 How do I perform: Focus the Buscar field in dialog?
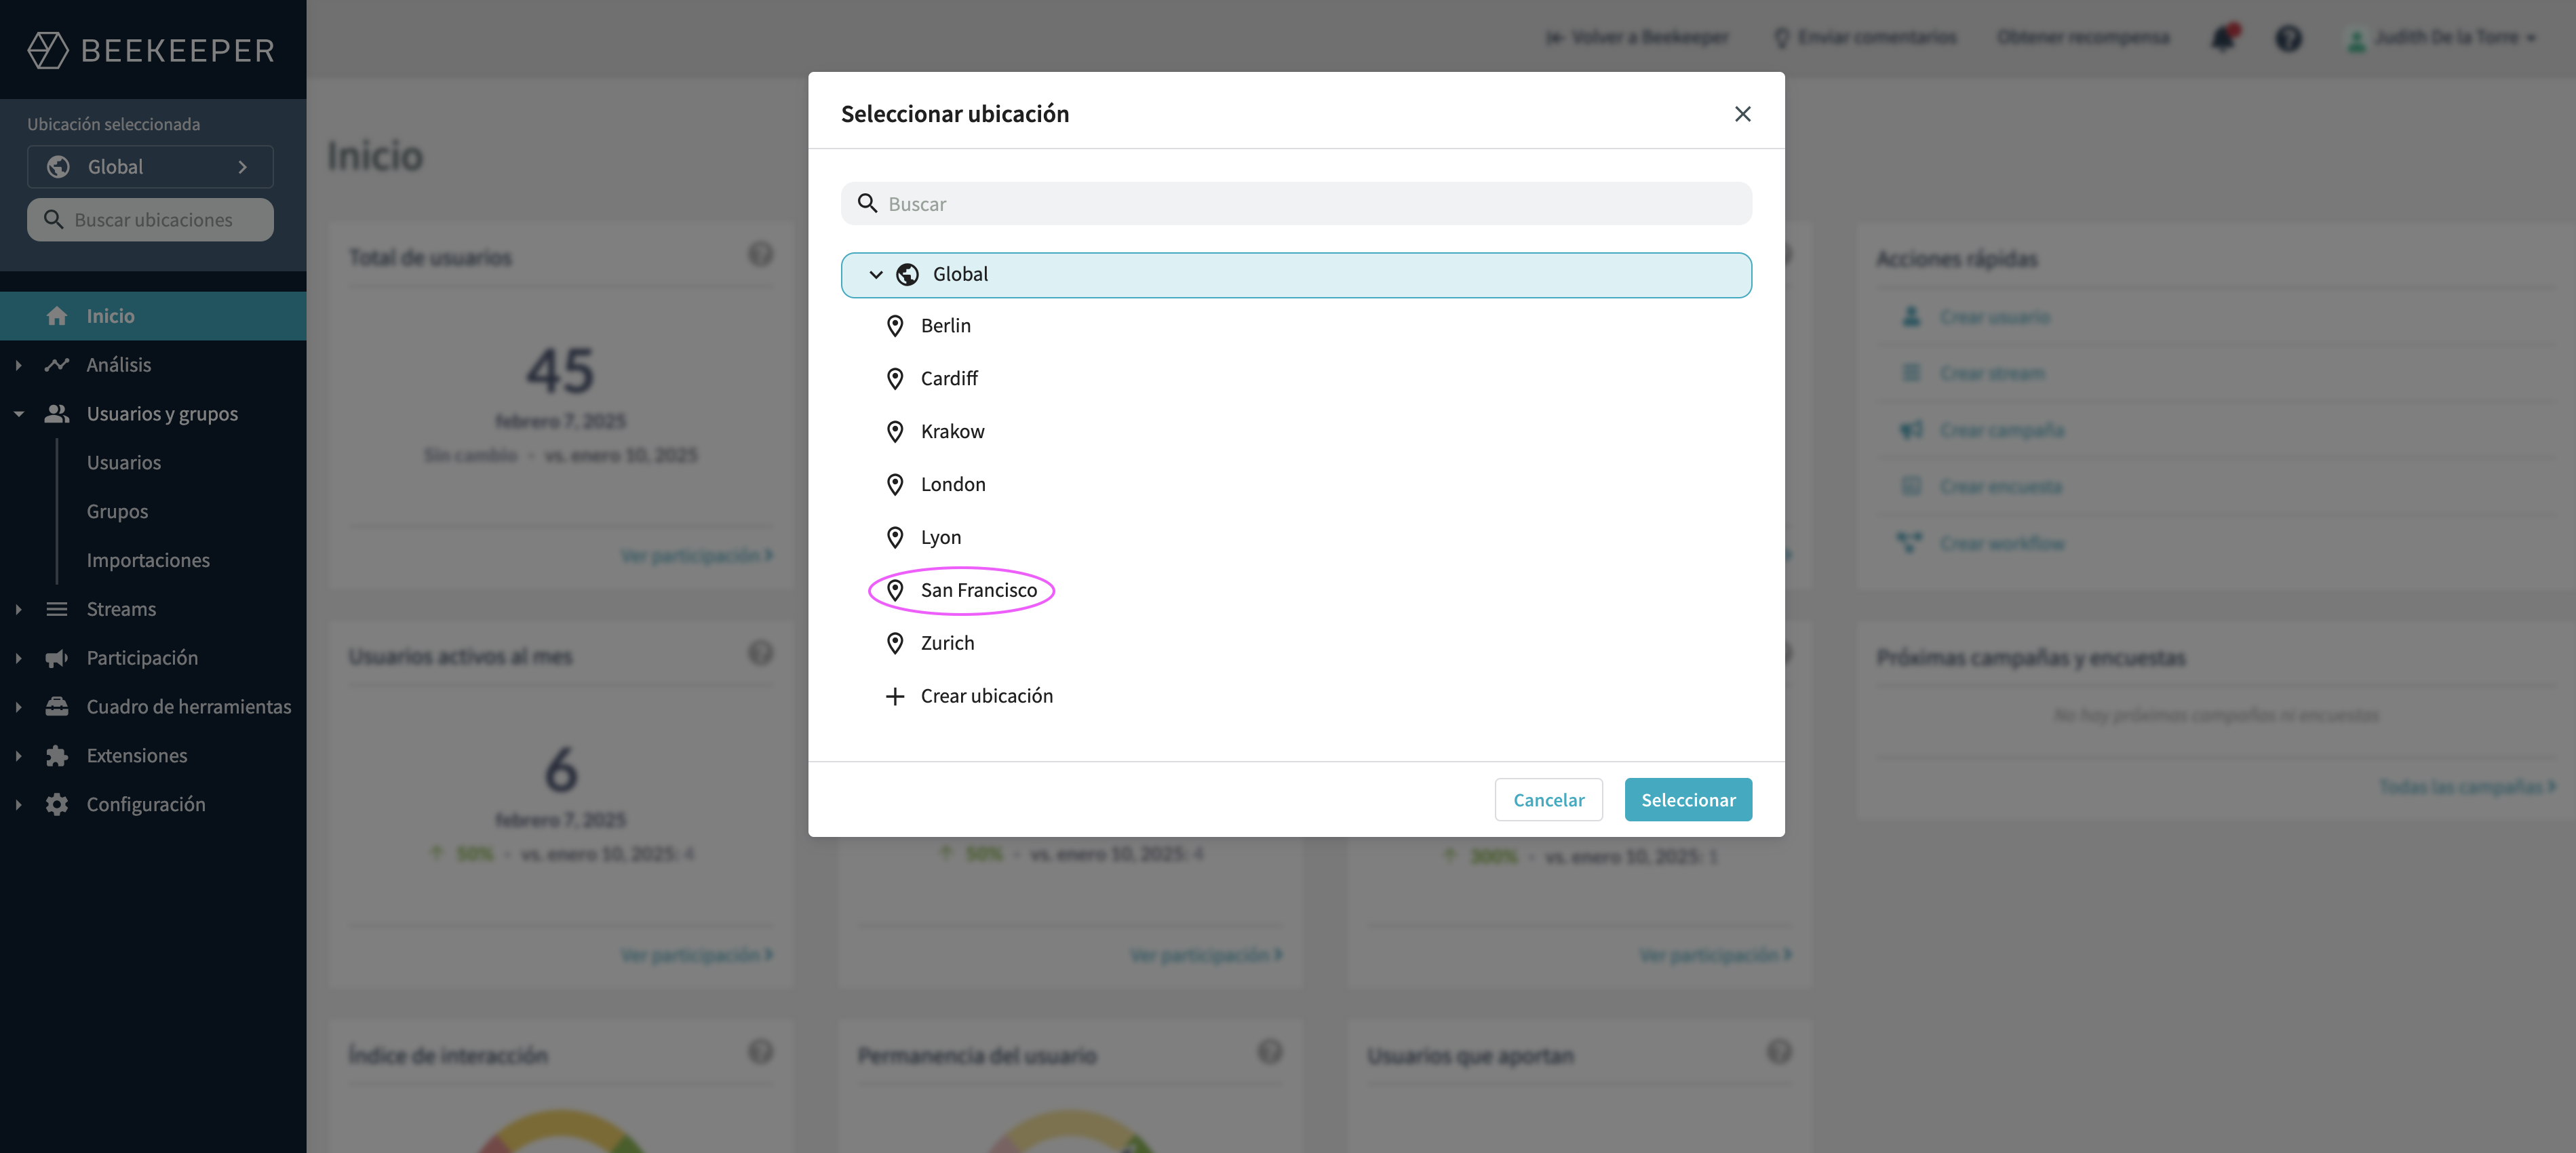coord(1296,203)
